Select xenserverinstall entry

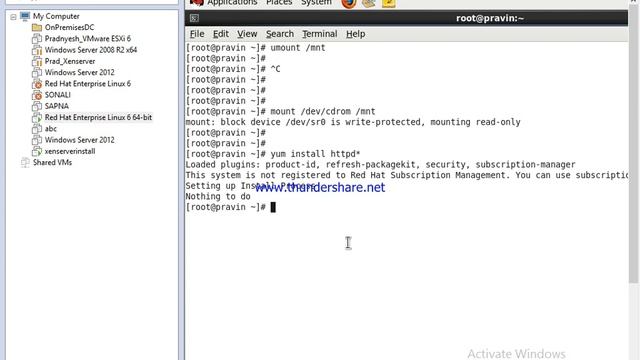pyautogui.click(x=70, y=151)
